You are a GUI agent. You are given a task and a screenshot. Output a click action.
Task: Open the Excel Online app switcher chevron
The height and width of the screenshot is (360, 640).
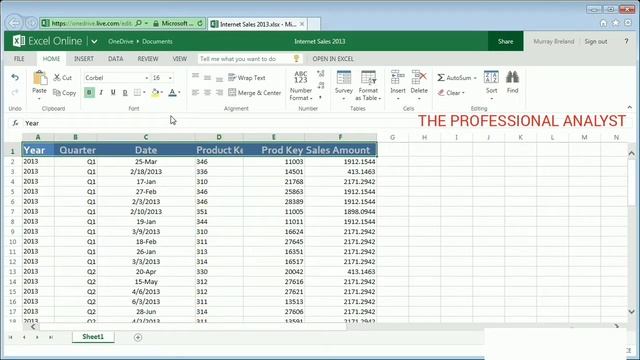[x=94, y=41]
